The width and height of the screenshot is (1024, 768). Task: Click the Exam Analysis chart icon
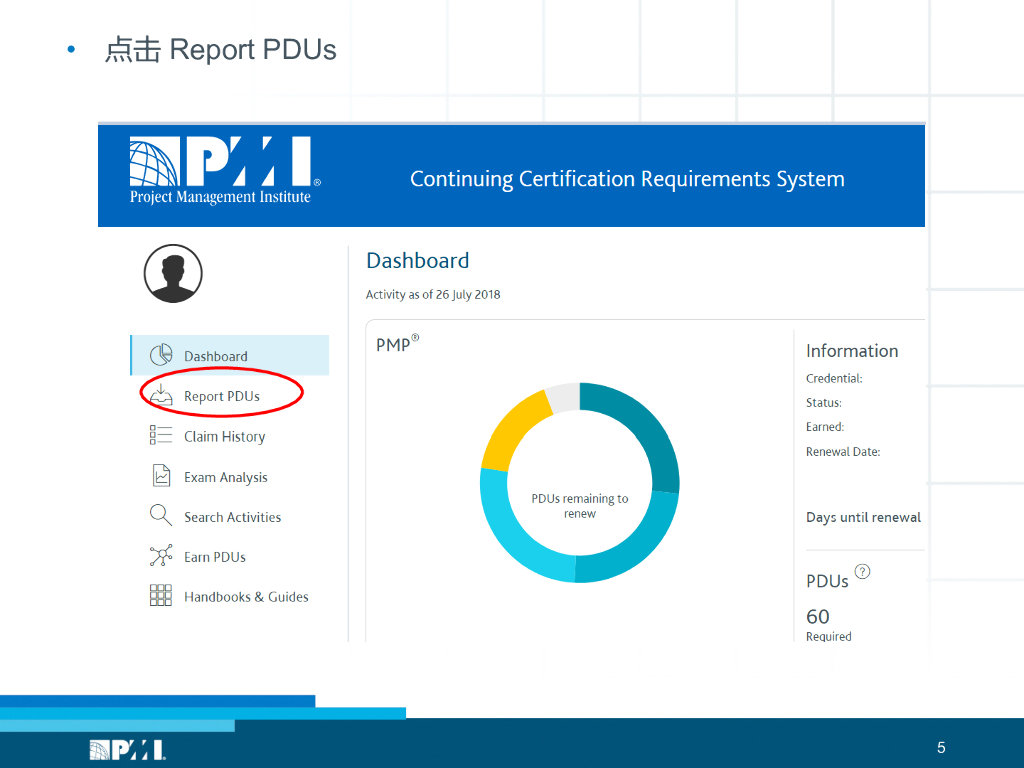pos(161,476)
